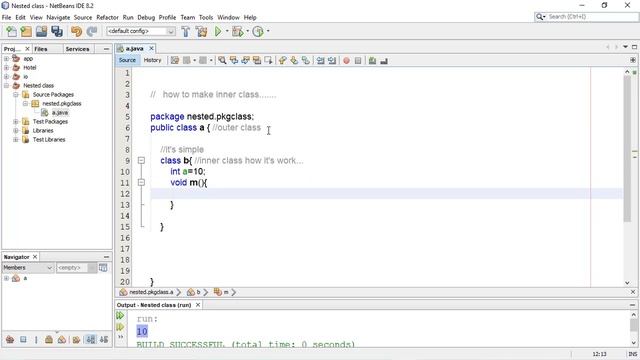The image size is (640, 360).
Task: Collapse the class b code fold
Action: point(141,160)
